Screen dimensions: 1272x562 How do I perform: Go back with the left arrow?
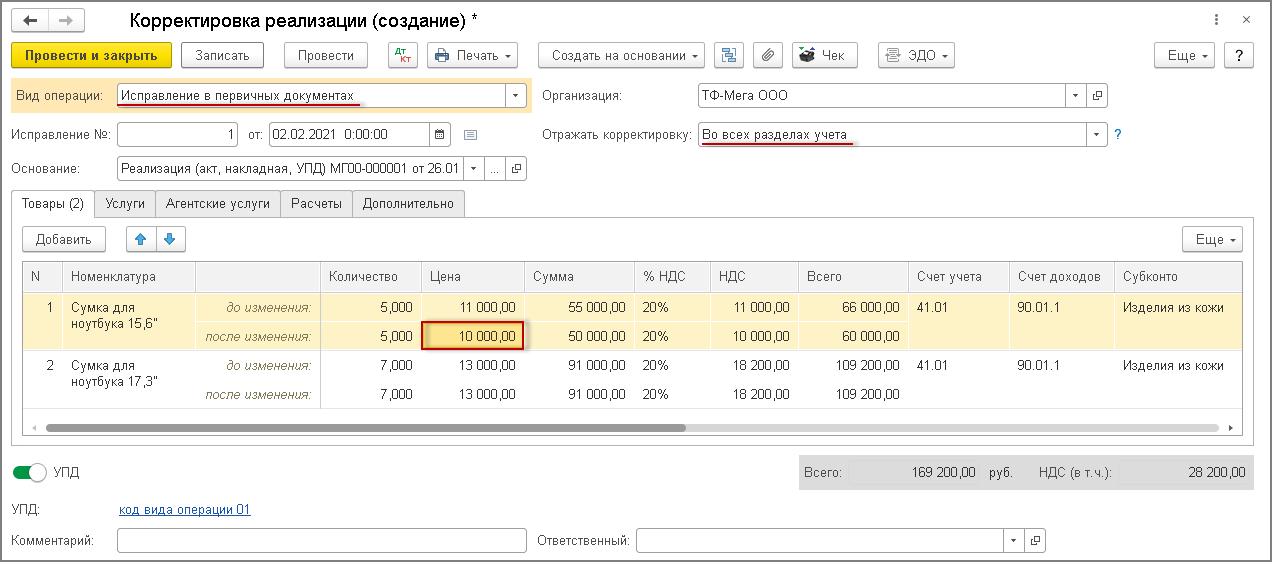(x=30, y=20)
